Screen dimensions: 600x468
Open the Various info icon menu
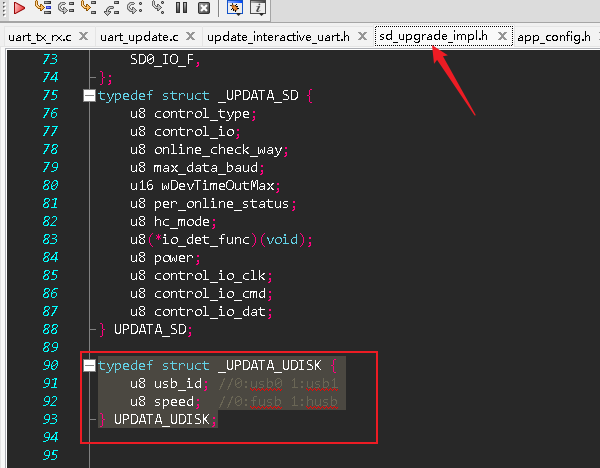point(258,8)
